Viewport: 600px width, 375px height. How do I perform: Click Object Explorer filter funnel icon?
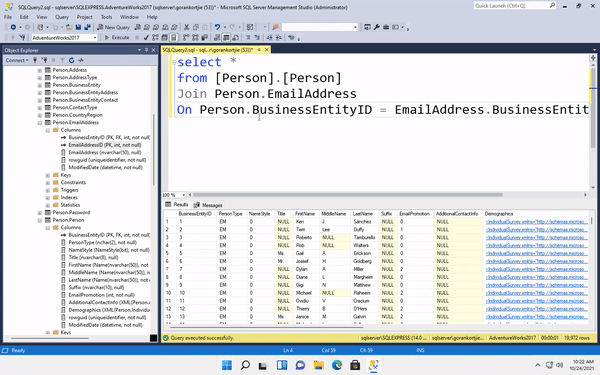point(62,60)
